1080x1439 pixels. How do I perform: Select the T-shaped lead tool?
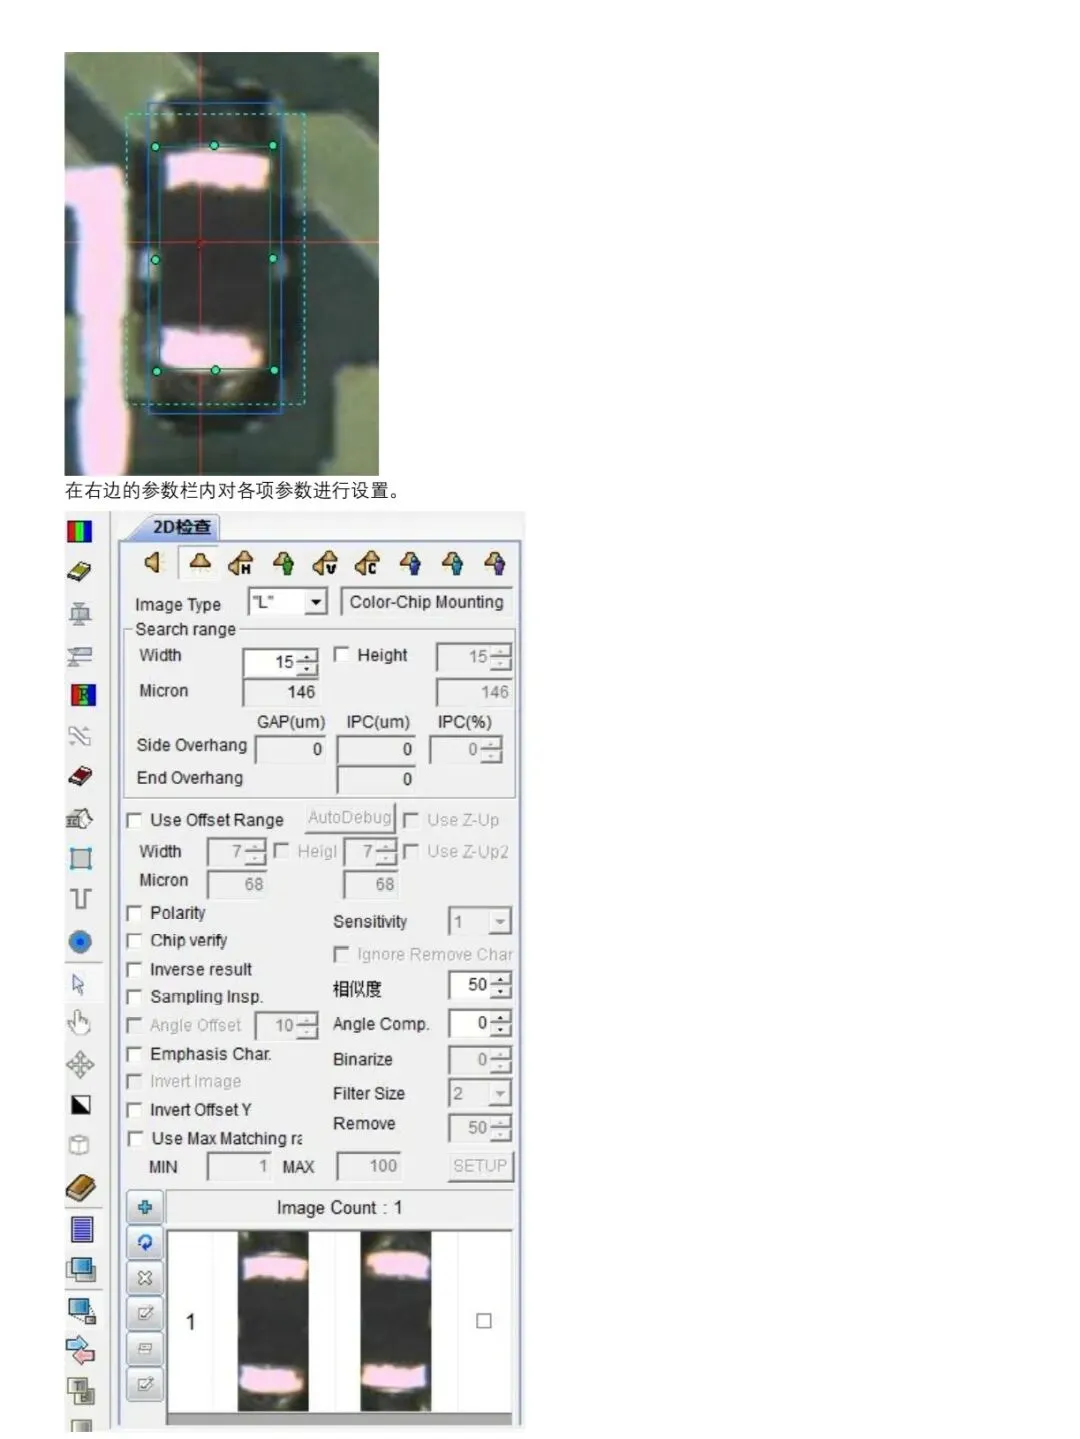pos(81,898)
